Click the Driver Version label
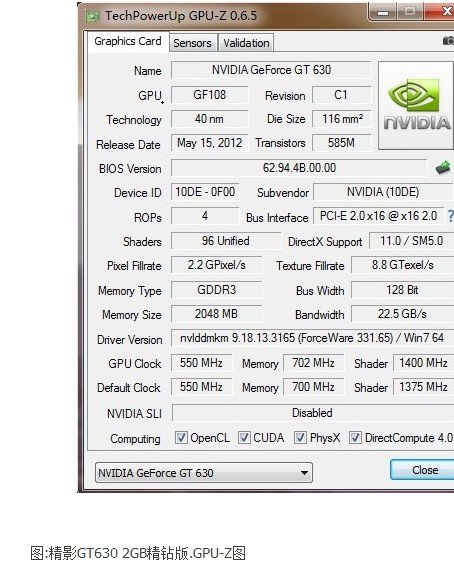Image resolution: width=454 pixels, height=575 pixels. (x=129, y=340)
